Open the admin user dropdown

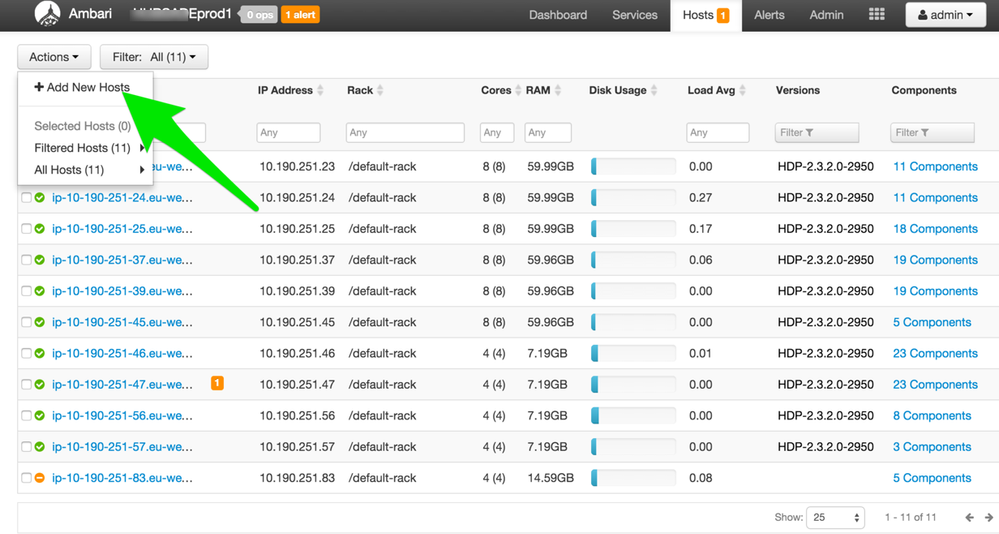(x=945, y=15)
